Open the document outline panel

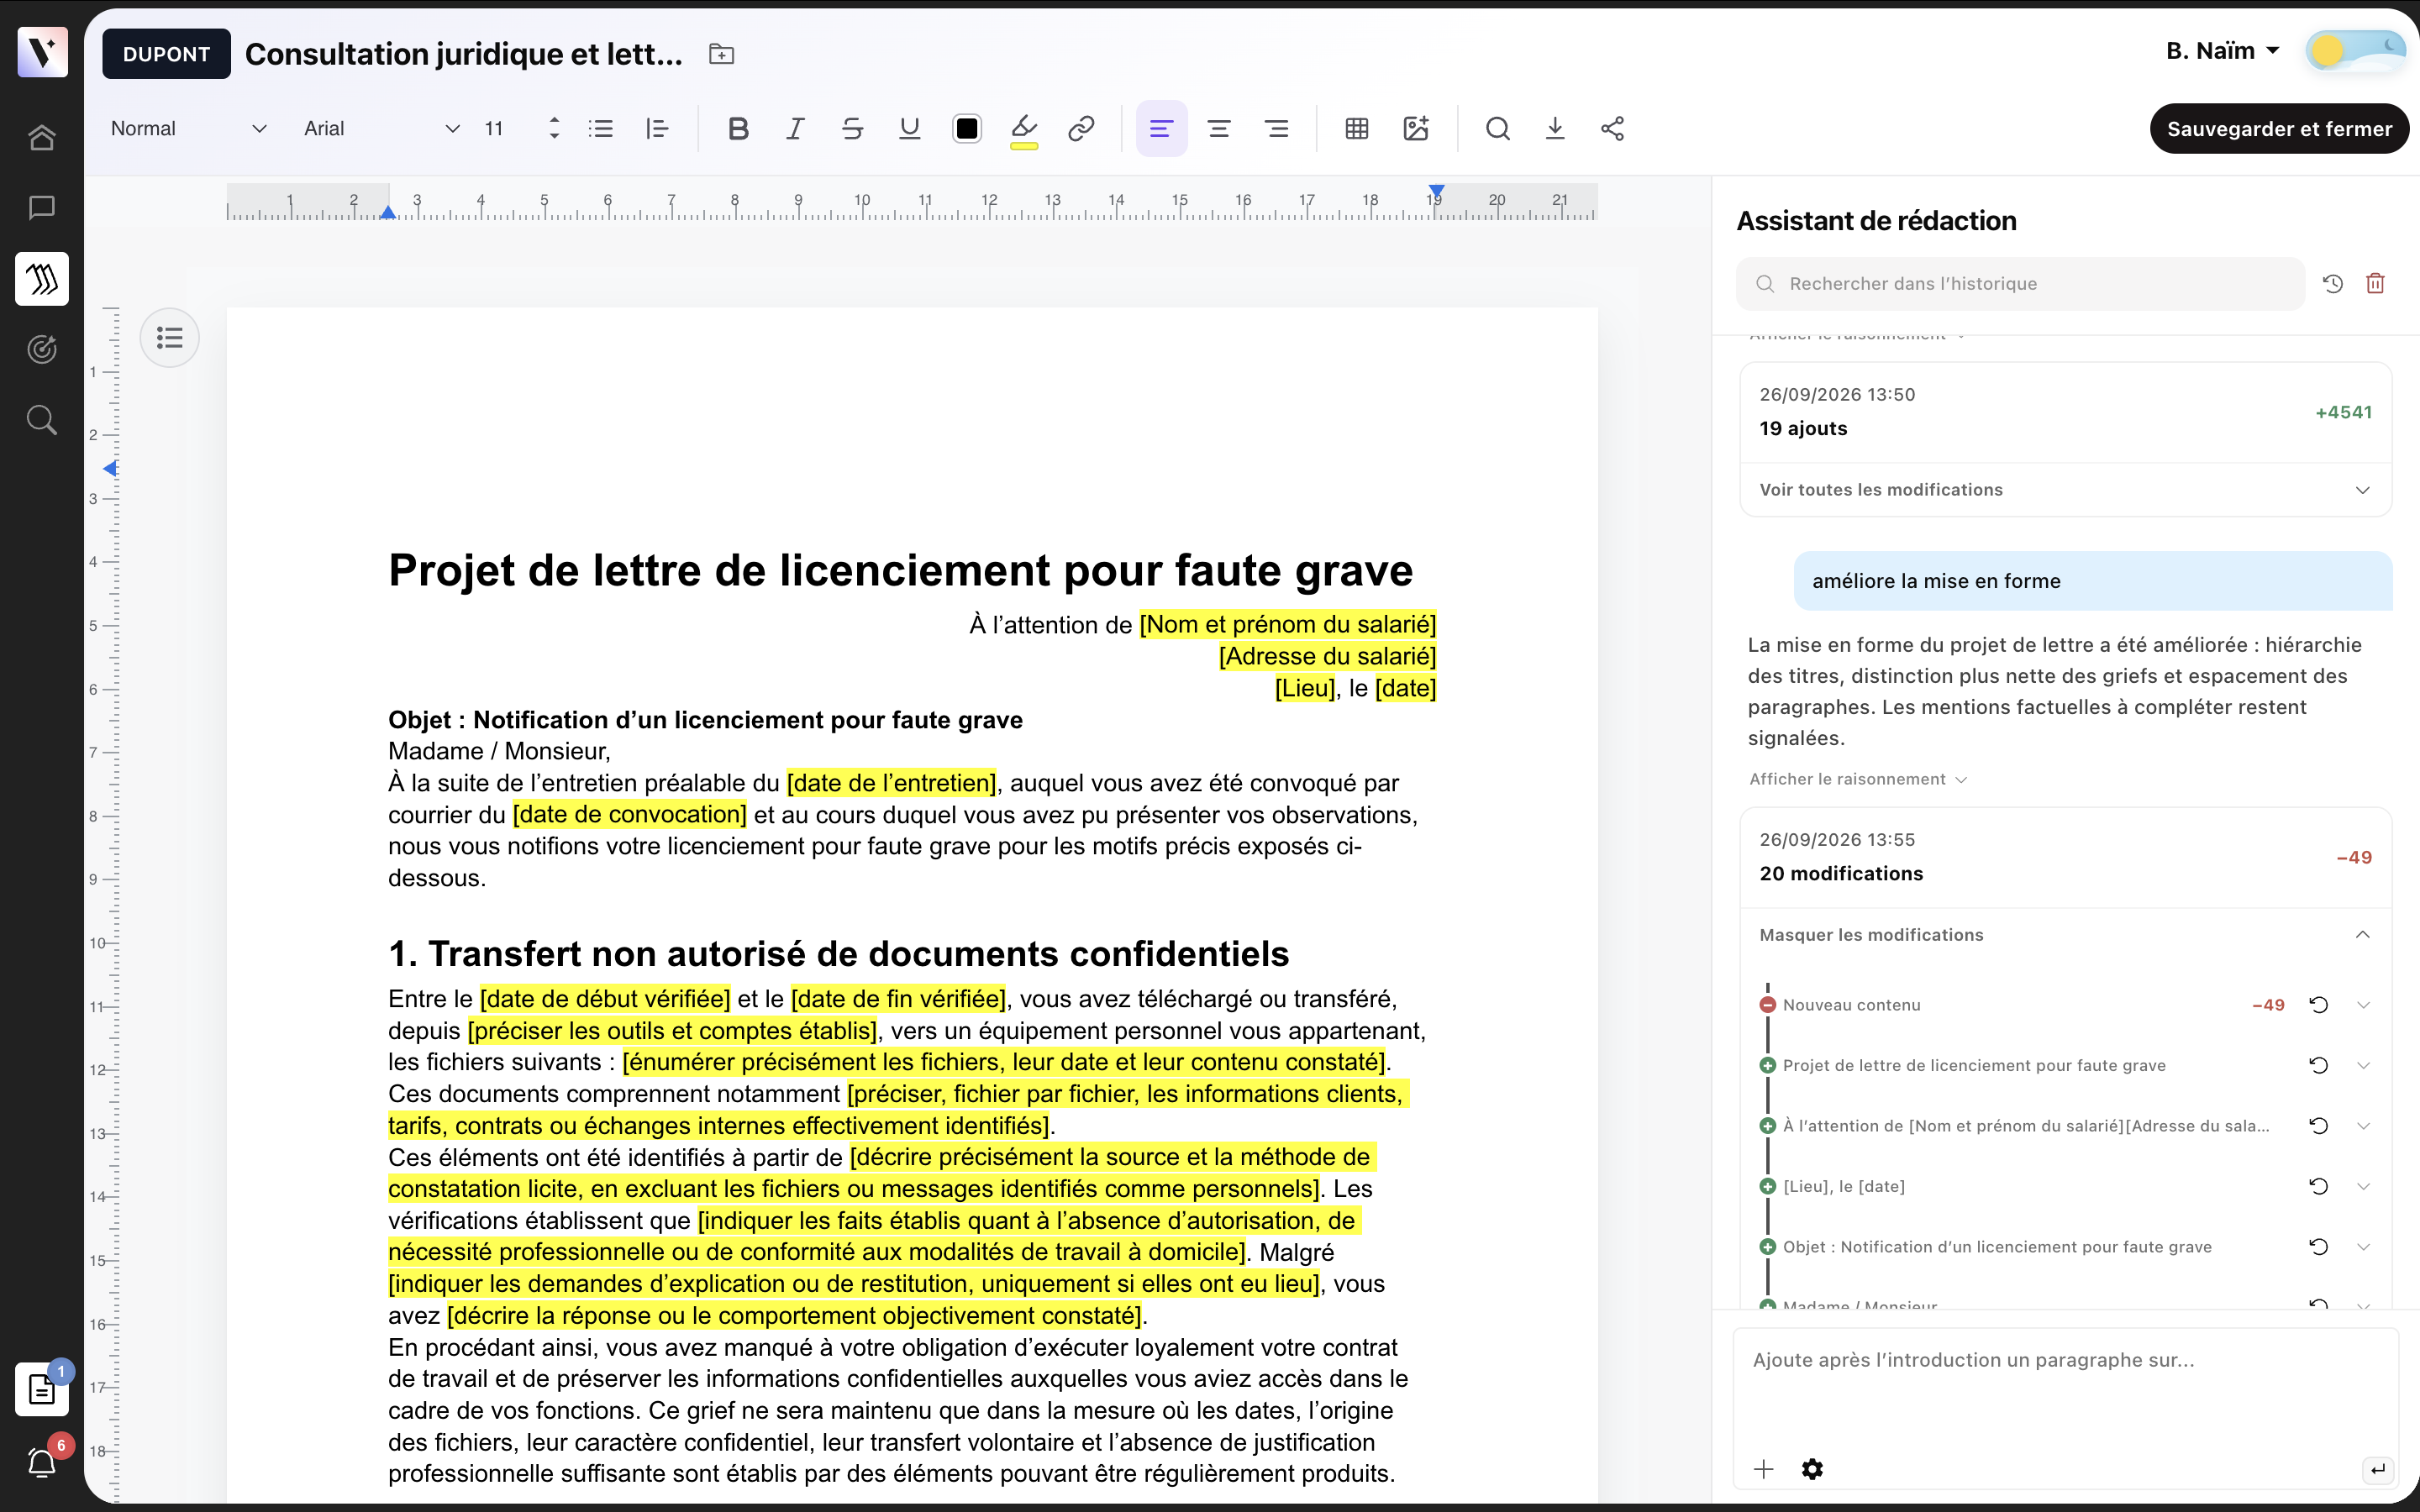tap(170, 338)
